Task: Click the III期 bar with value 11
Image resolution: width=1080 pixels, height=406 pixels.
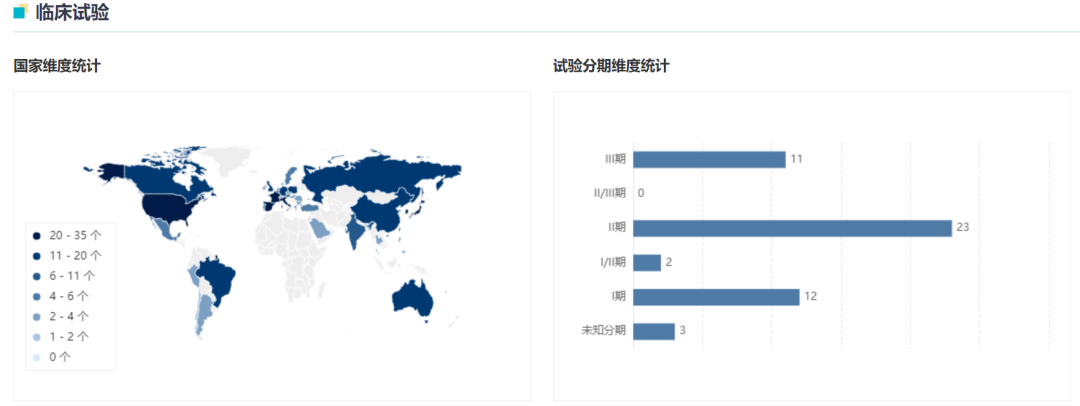Action: 709,159
